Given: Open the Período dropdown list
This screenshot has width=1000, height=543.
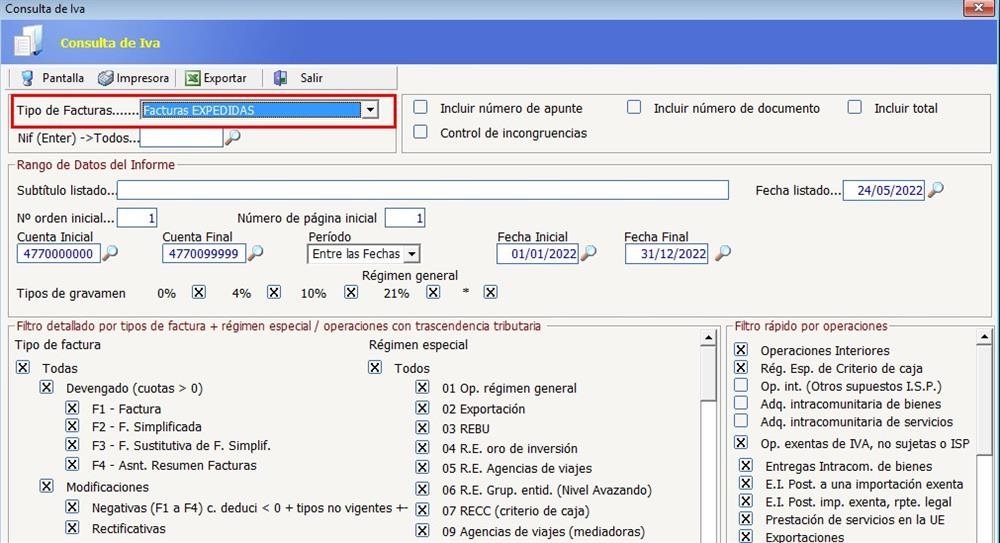Looking at the screenshot, I should 411,255.
